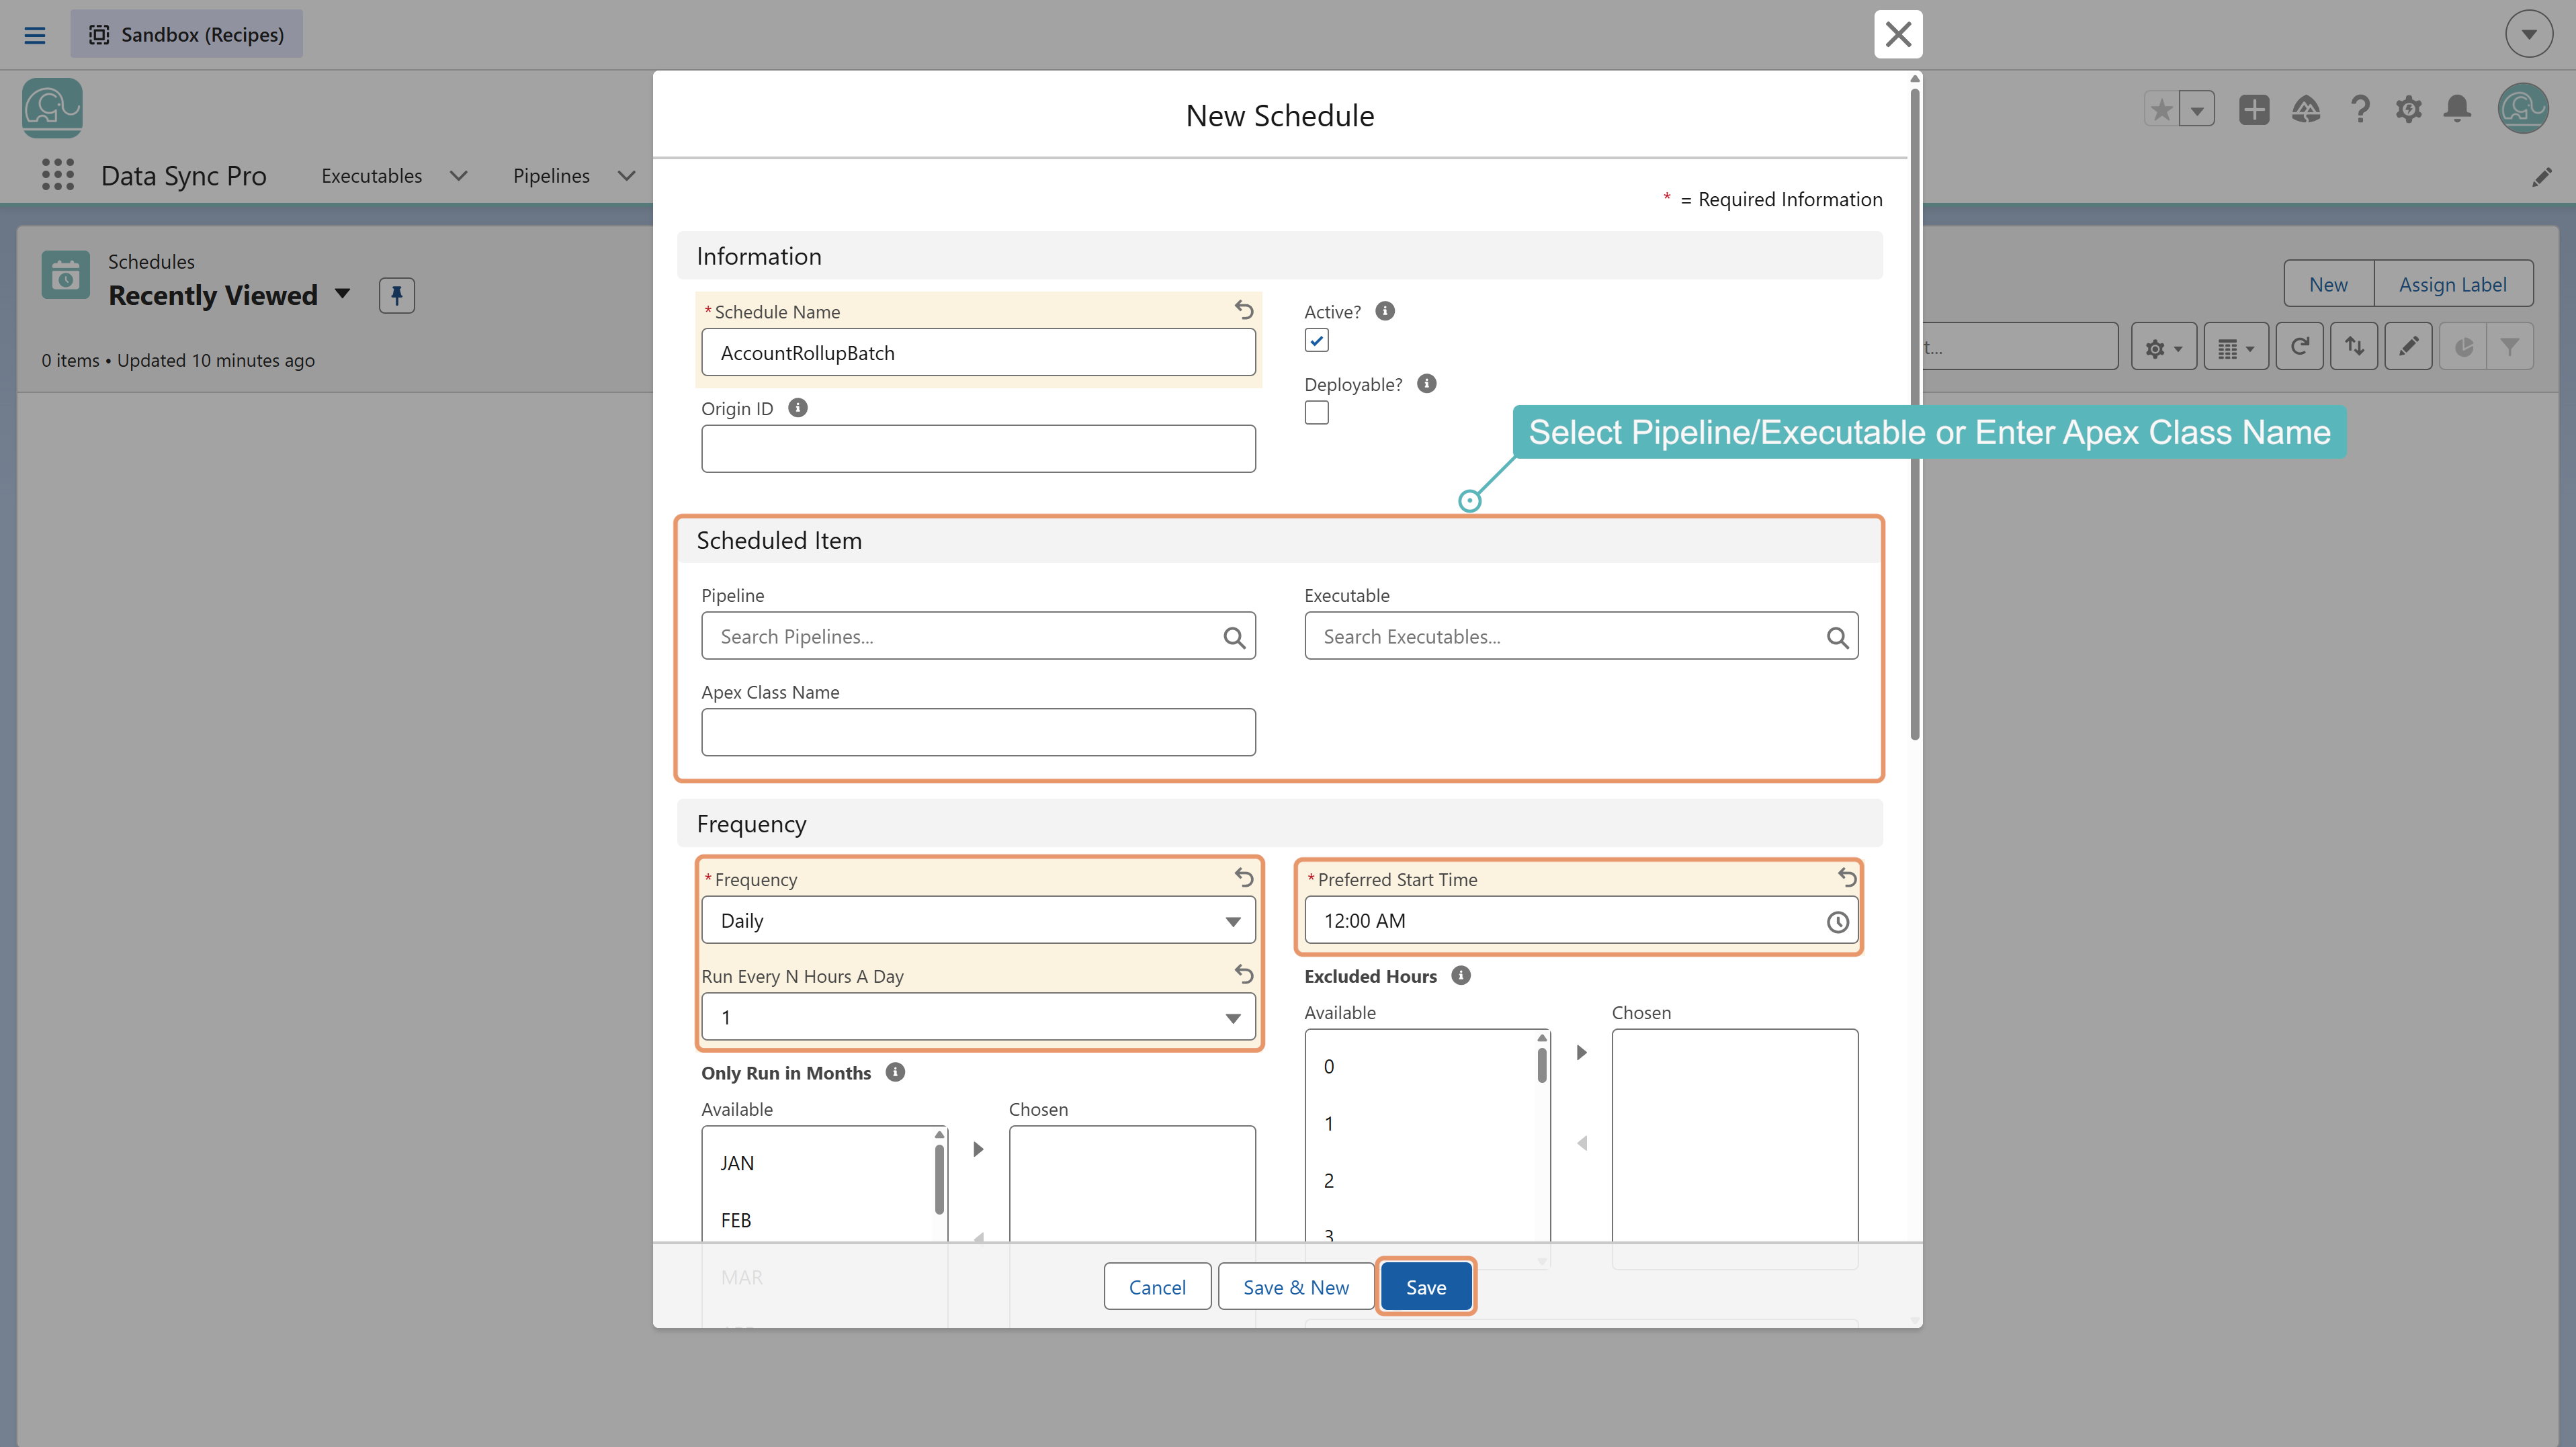Viewport: 2576px width, 1447px height.
Task: Open the list view controls gear
Action: 2163,347
